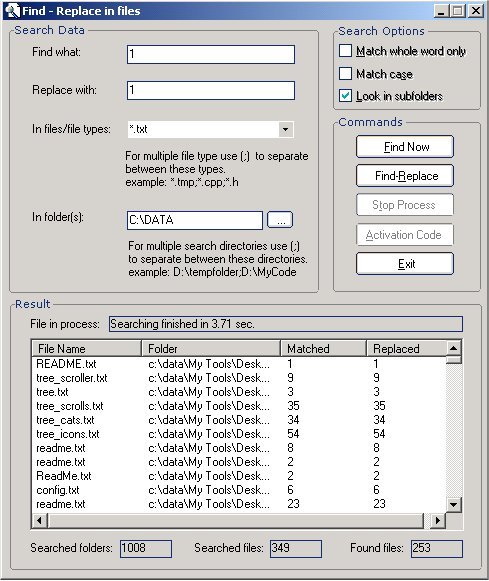Click the In folder(s) path field
This screenshot has height=581, width=489.
click(x=195, y=220)
